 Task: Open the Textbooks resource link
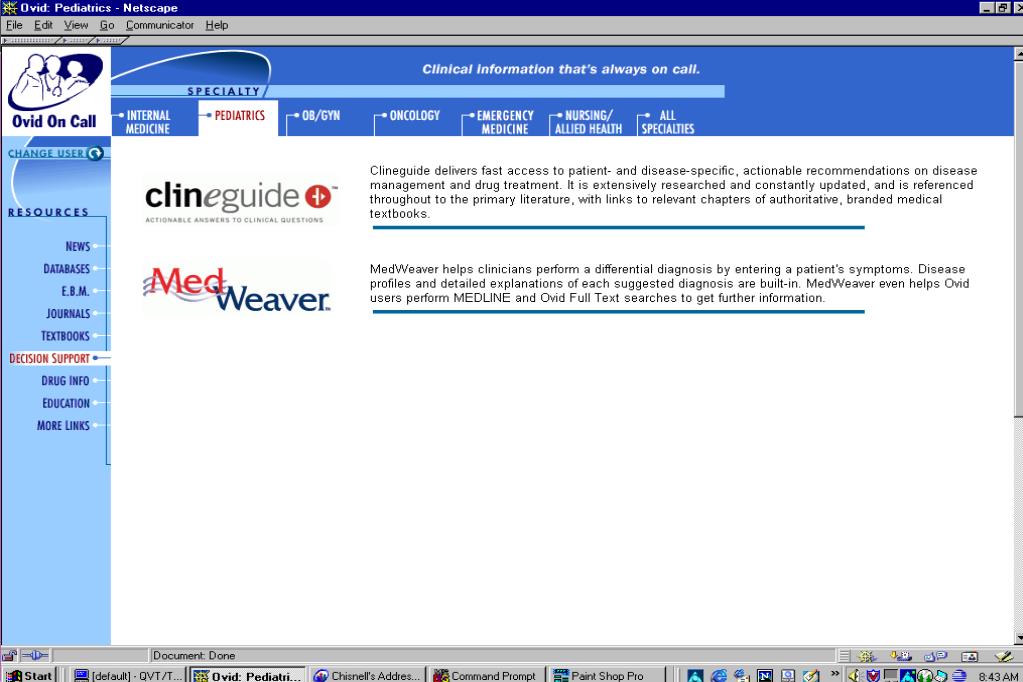65,336
